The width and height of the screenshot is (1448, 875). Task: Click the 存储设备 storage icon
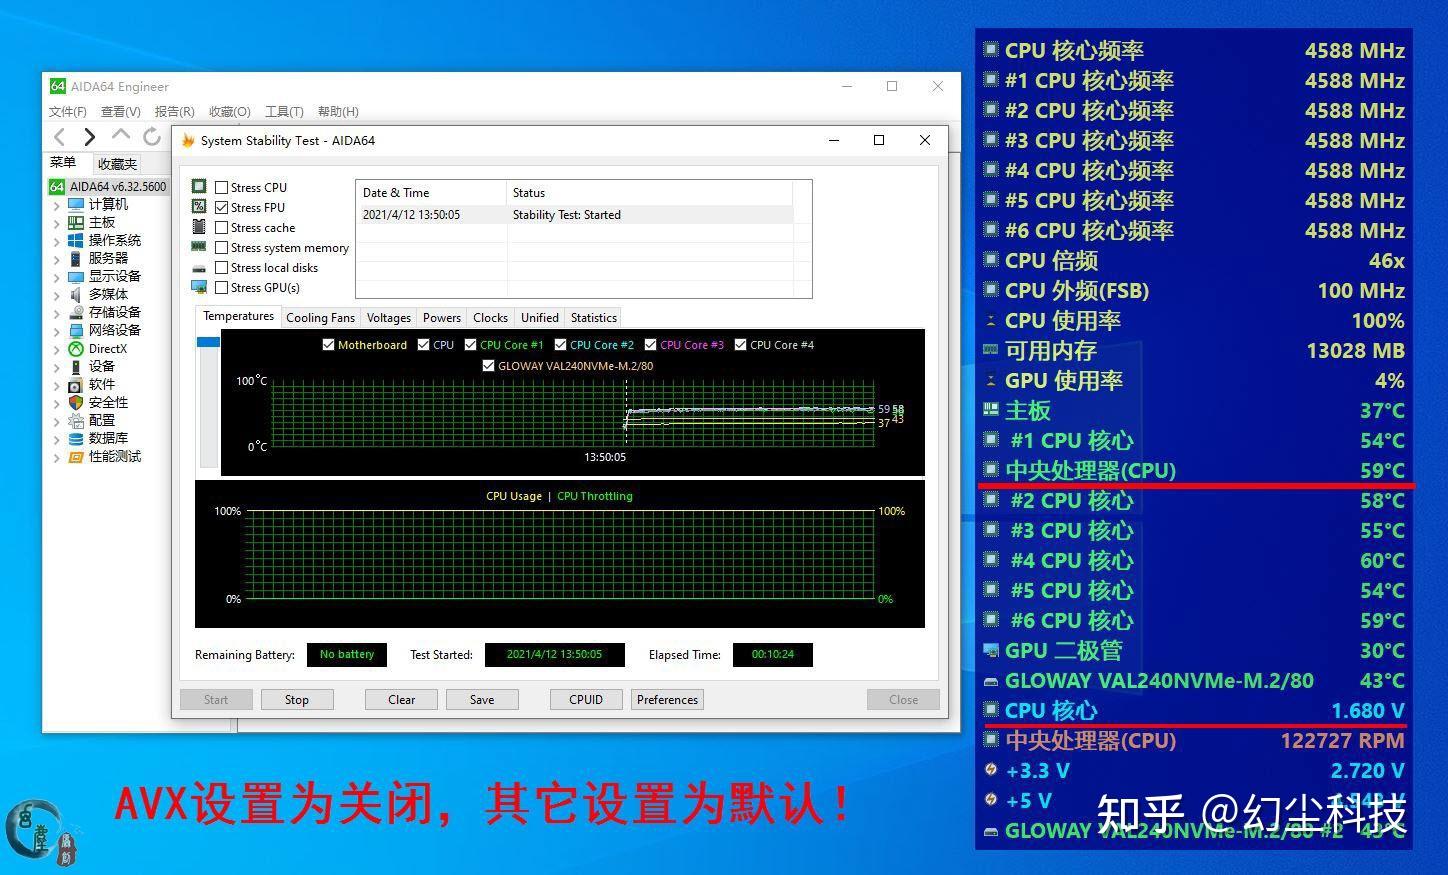click(x=76, y=312)
